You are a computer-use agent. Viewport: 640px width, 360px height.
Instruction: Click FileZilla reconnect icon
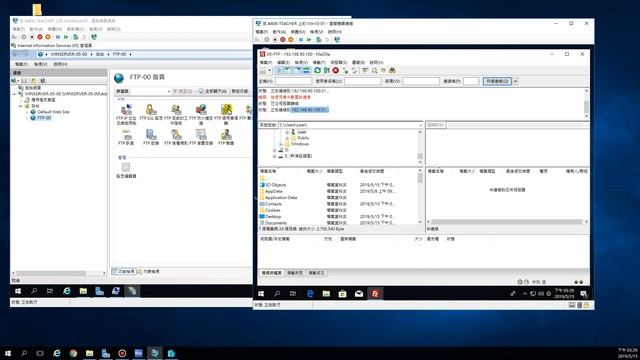coord(354,71)
